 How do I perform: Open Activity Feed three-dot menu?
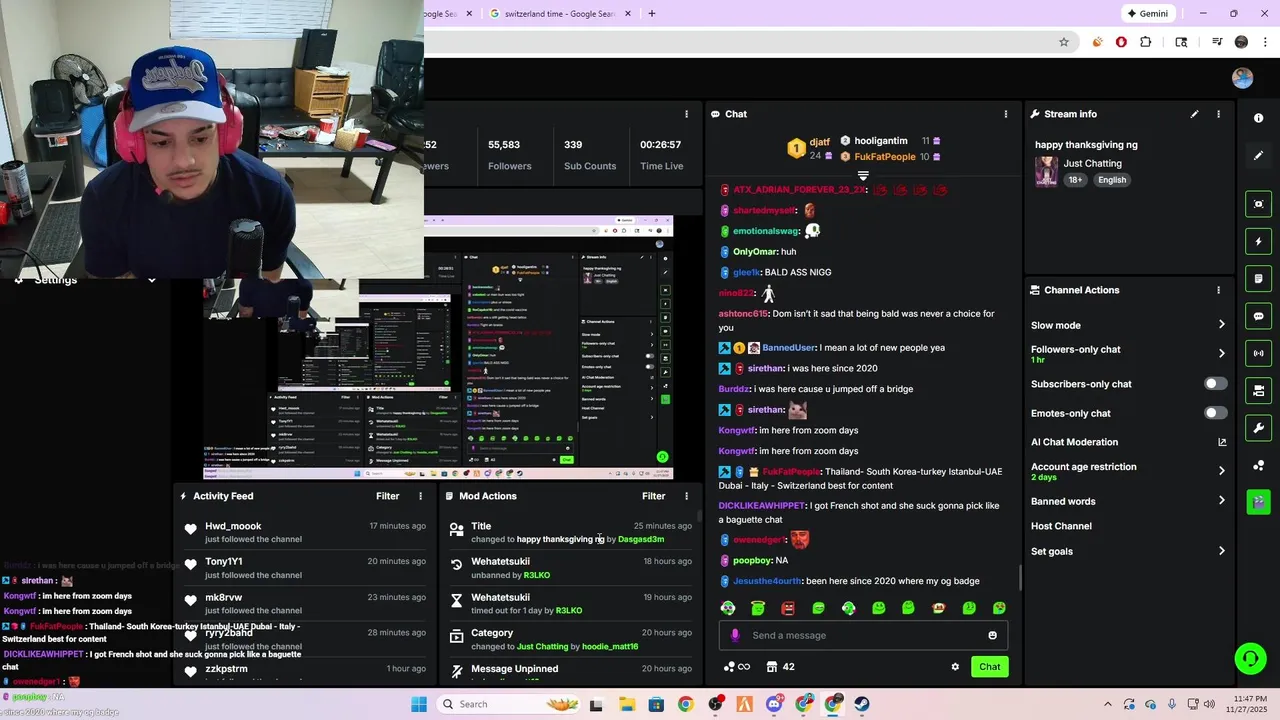pyautogui.click(x=420, y=496)
